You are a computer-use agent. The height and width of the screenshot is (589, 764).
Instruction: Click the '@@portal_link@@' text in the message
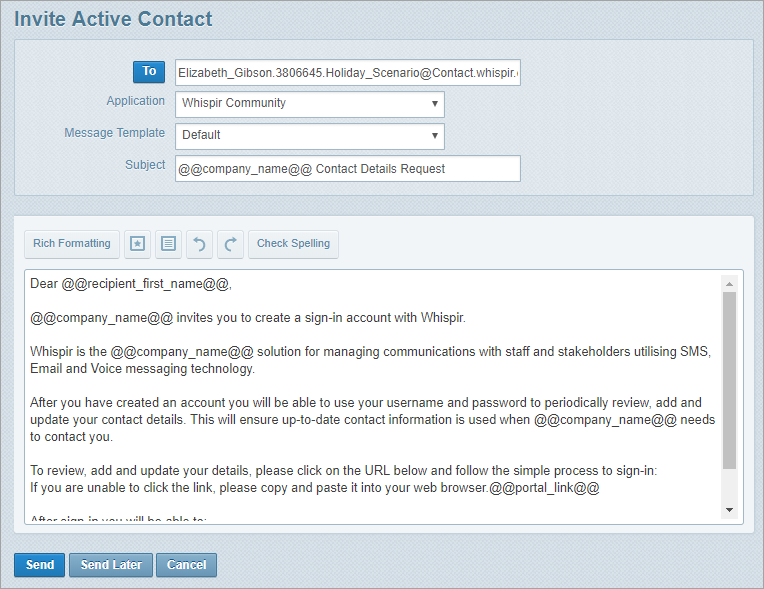tap(544, 488)
